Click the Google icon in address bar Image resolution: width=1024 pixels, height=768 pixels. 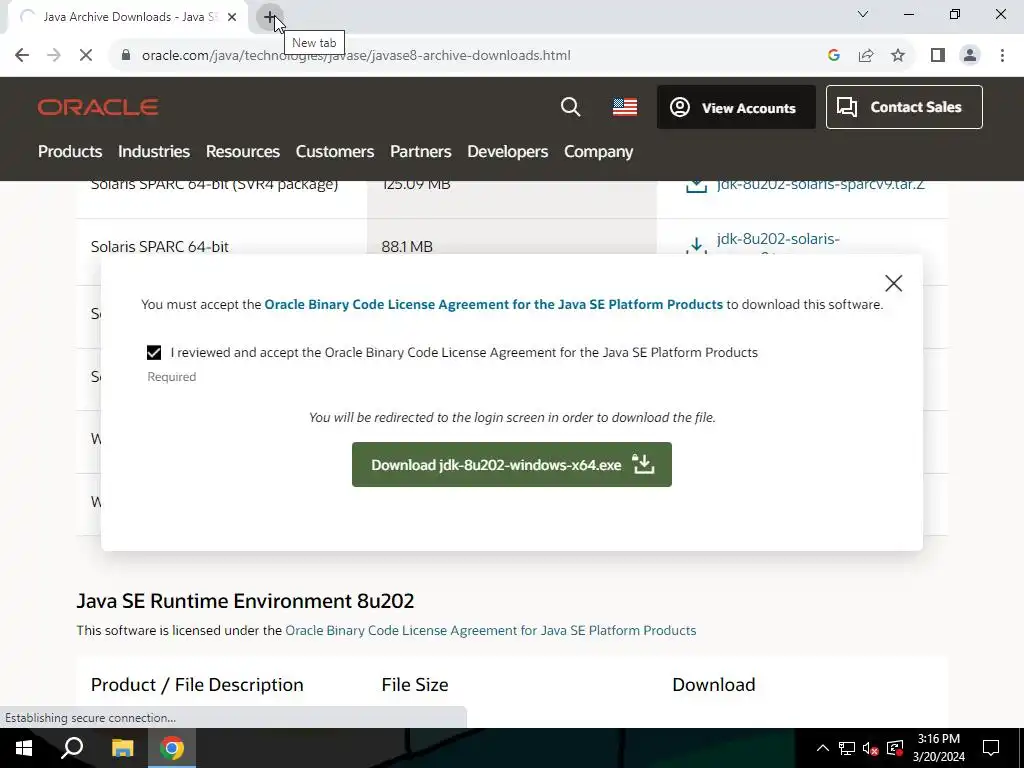[x=833, y=56]
